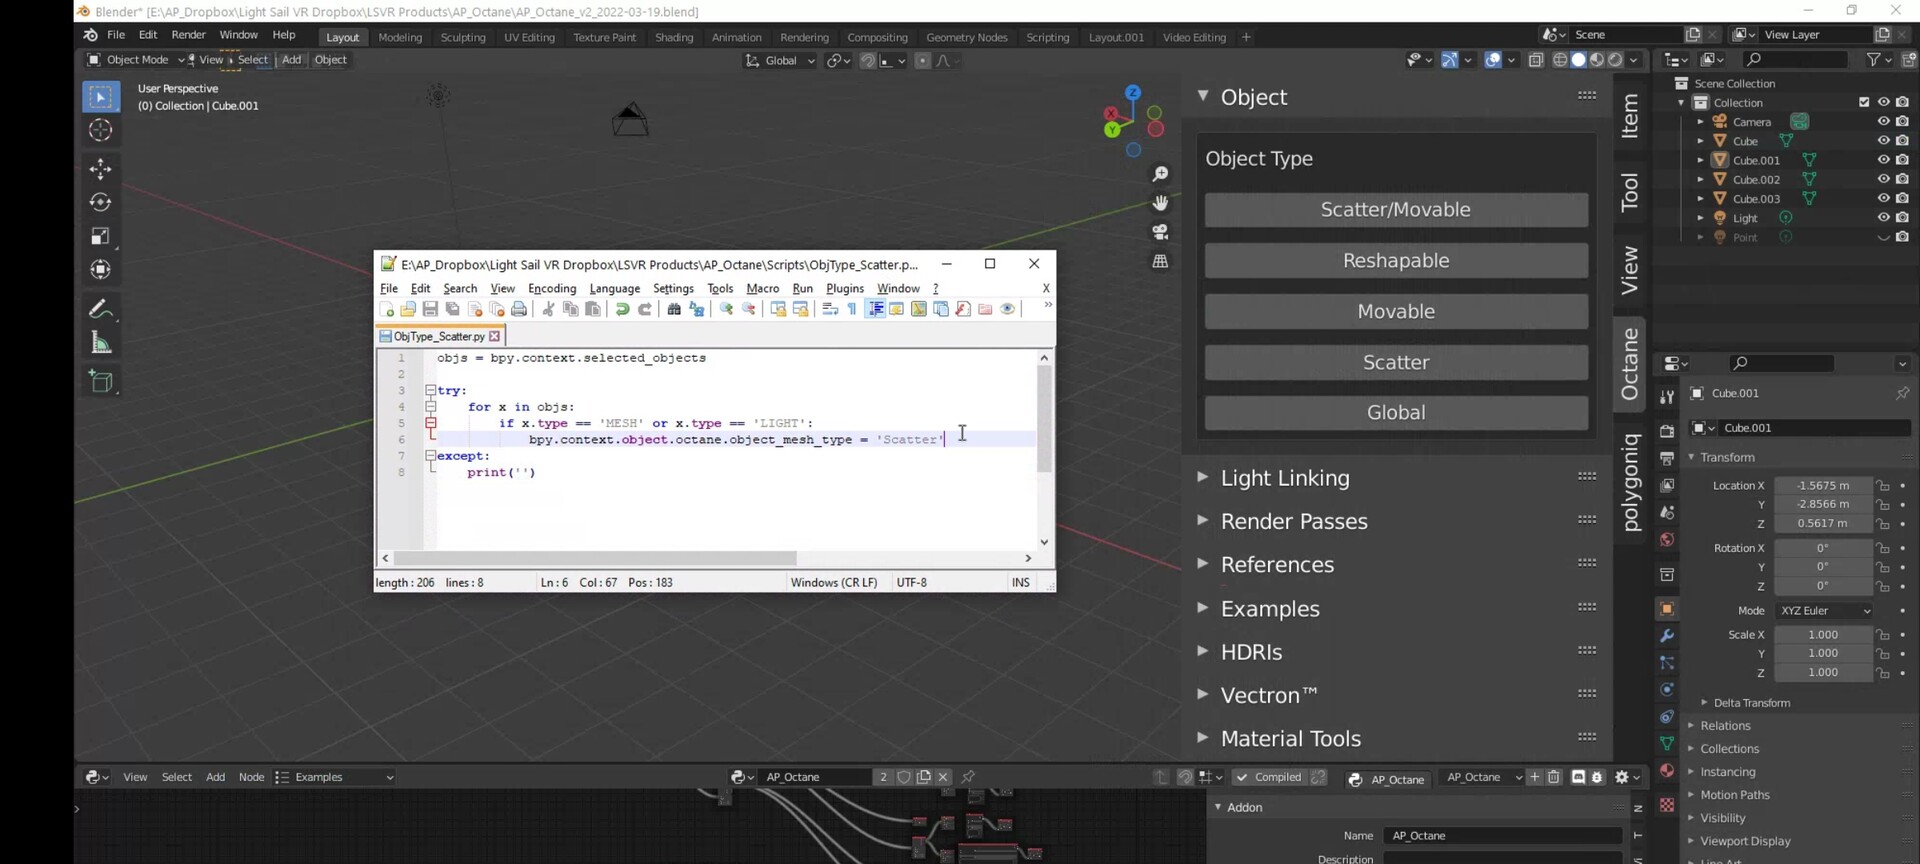Open the Octane sidebar tab
Image resolution: width=1920 pixels, height=864 pixels.
coord(1630,364)
